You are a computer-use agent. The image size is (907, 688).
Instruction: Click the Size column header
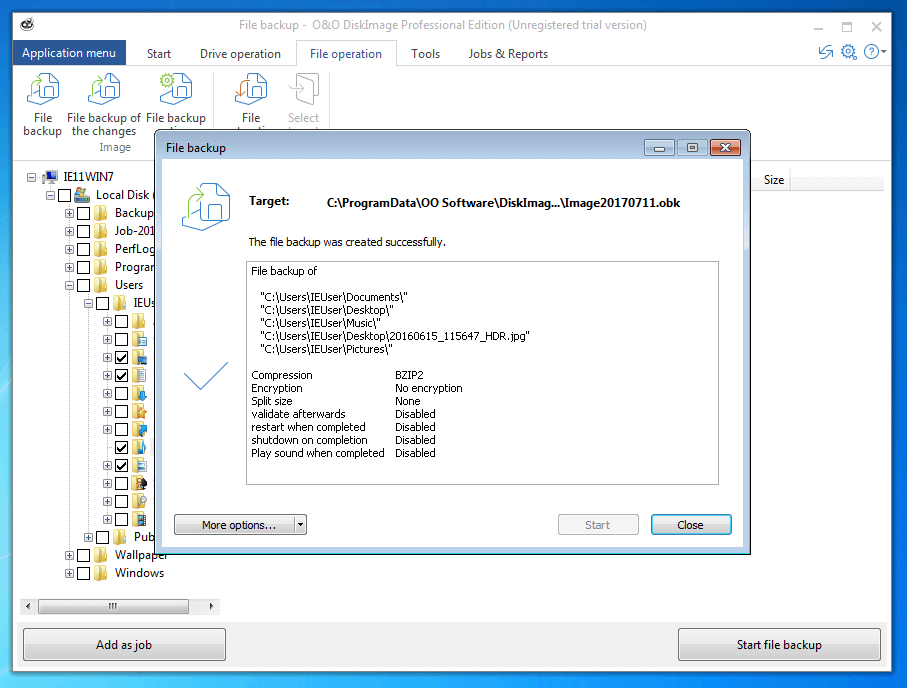pos(774,180)
